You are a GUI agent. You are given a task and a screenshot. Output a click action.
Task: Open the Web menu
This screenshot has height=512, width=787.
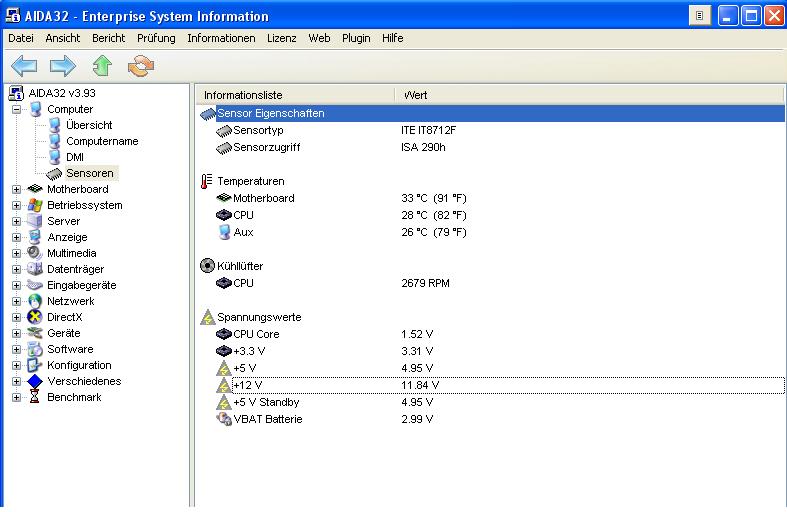(x=319, y=38)
